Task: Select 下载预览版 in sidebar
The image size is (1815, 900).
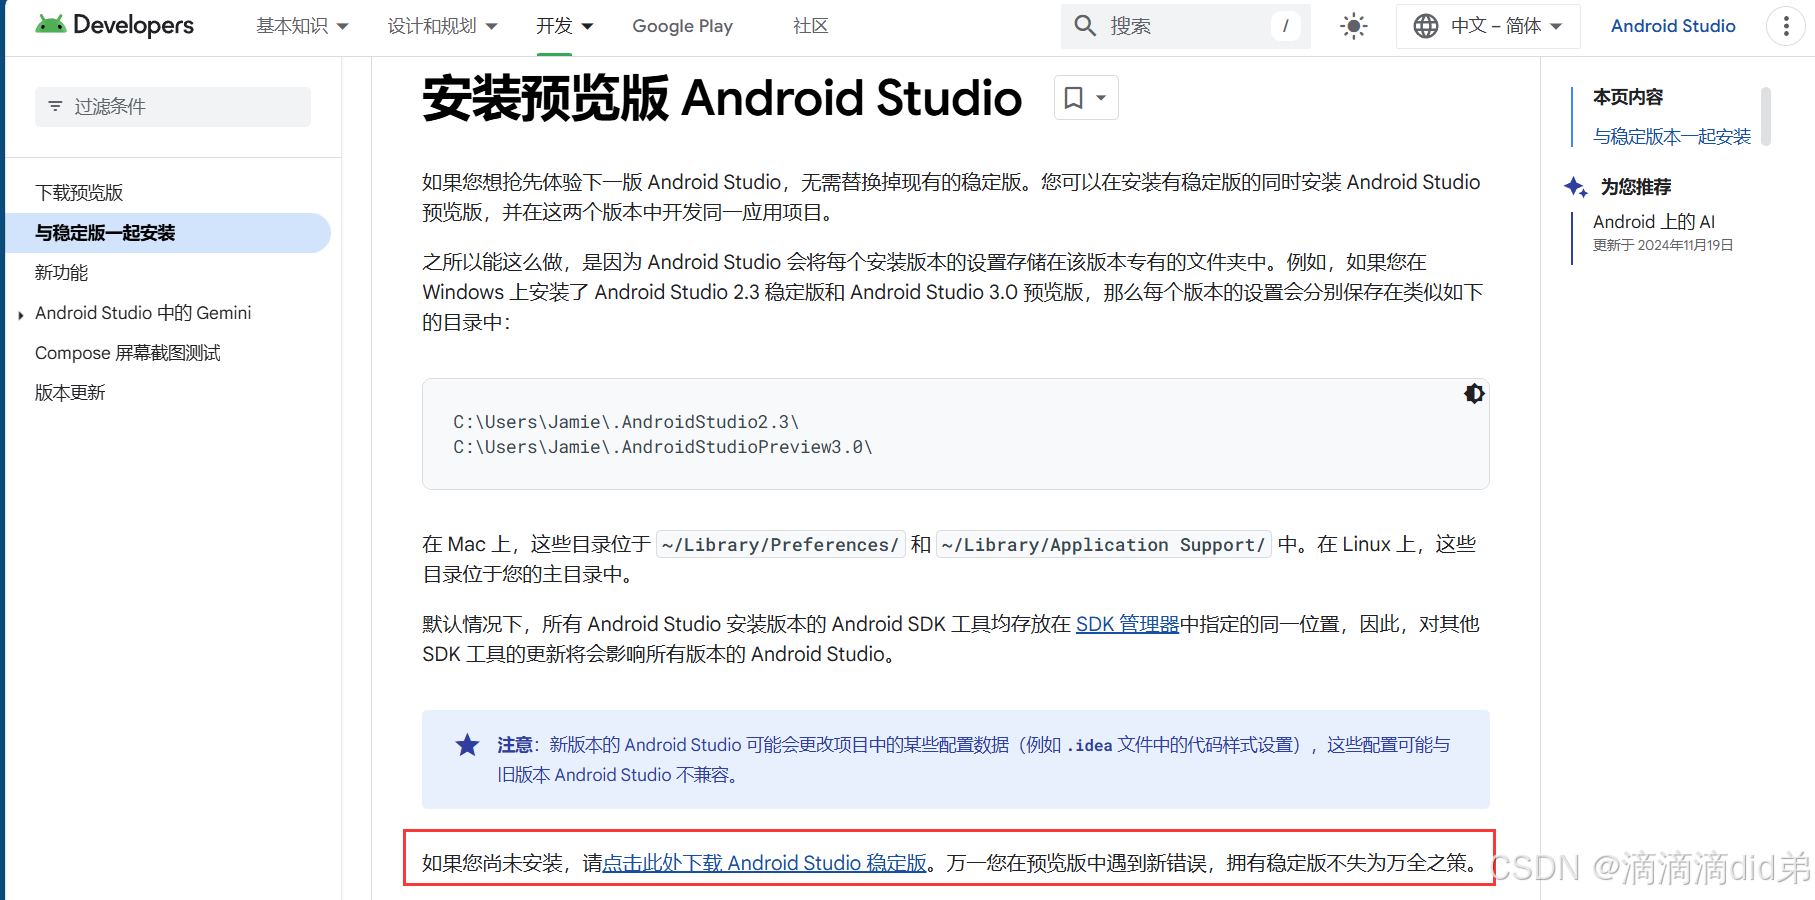Action: pos(79,192)
